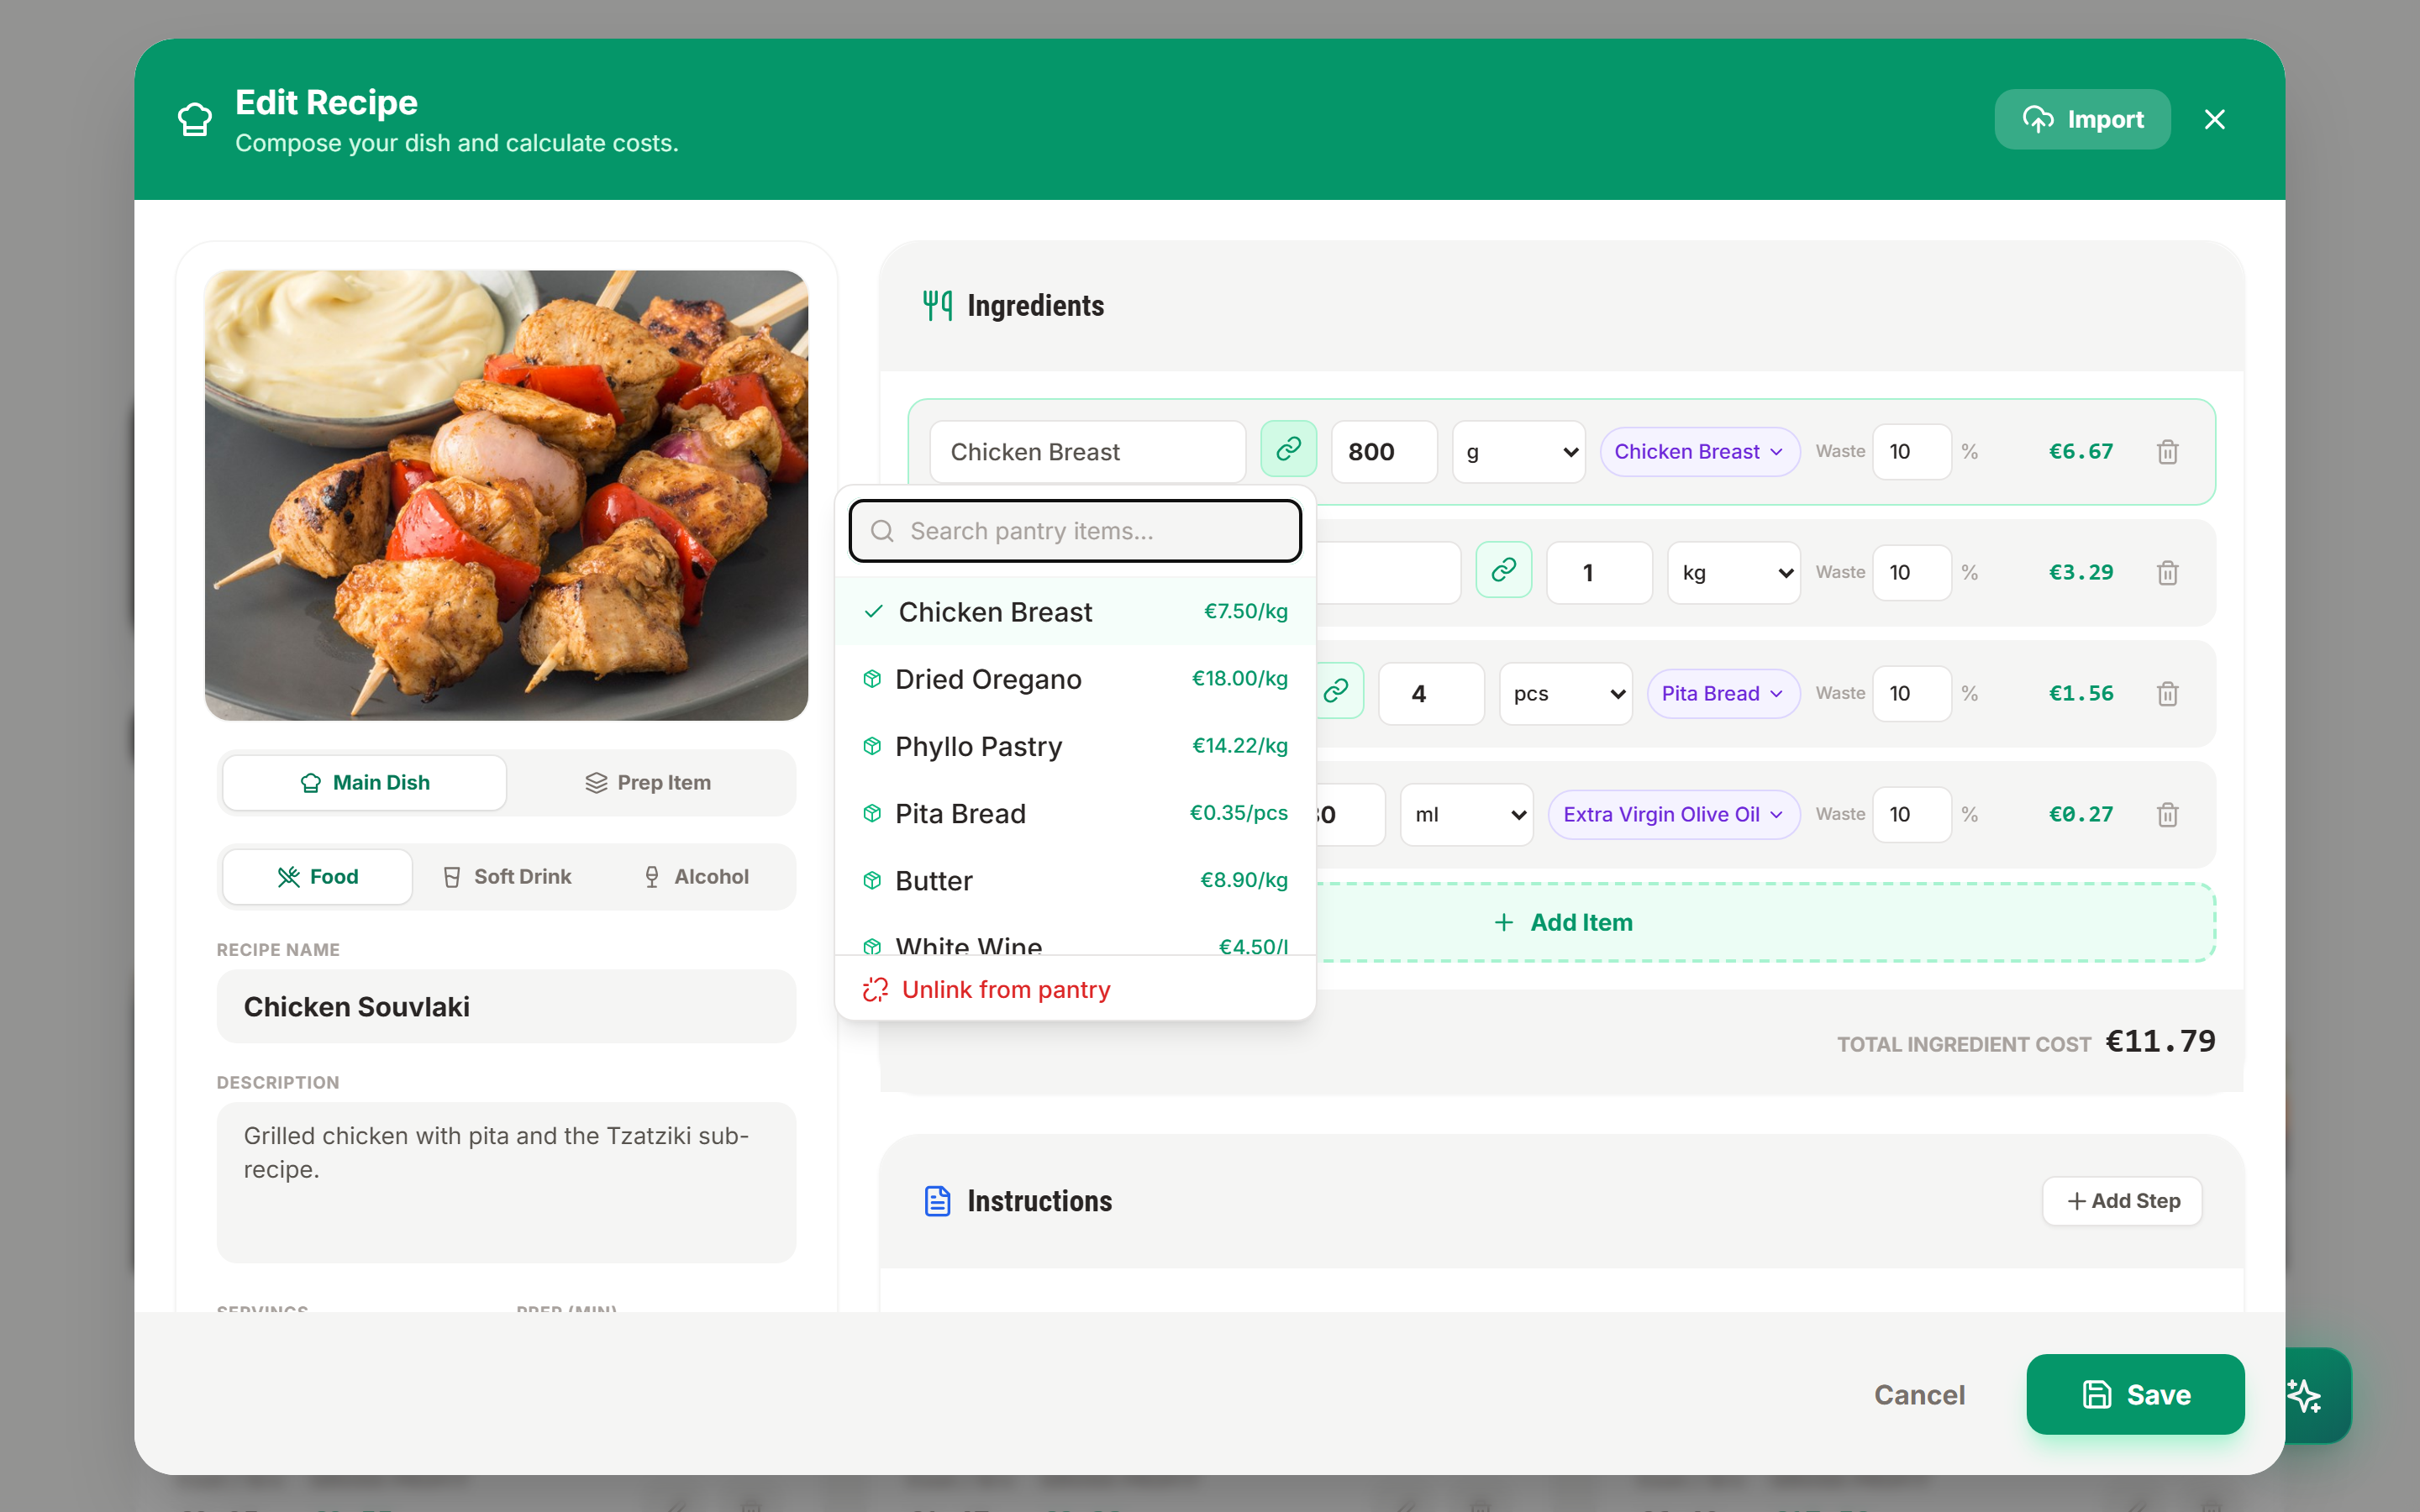Click the Pita Bread package icon in list
Image resolution: width=2420 pixels, height=1512 pixels.
click(x=872, y=813)
